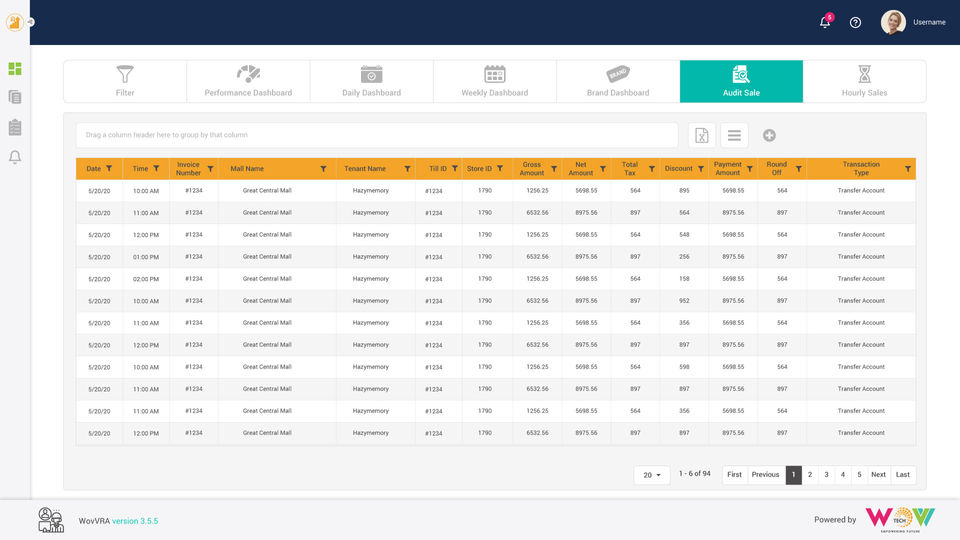Open the sidebar dashboard grid icon
Image resolution: width=960 pixels, height=540 pixels.
point(15,69)
